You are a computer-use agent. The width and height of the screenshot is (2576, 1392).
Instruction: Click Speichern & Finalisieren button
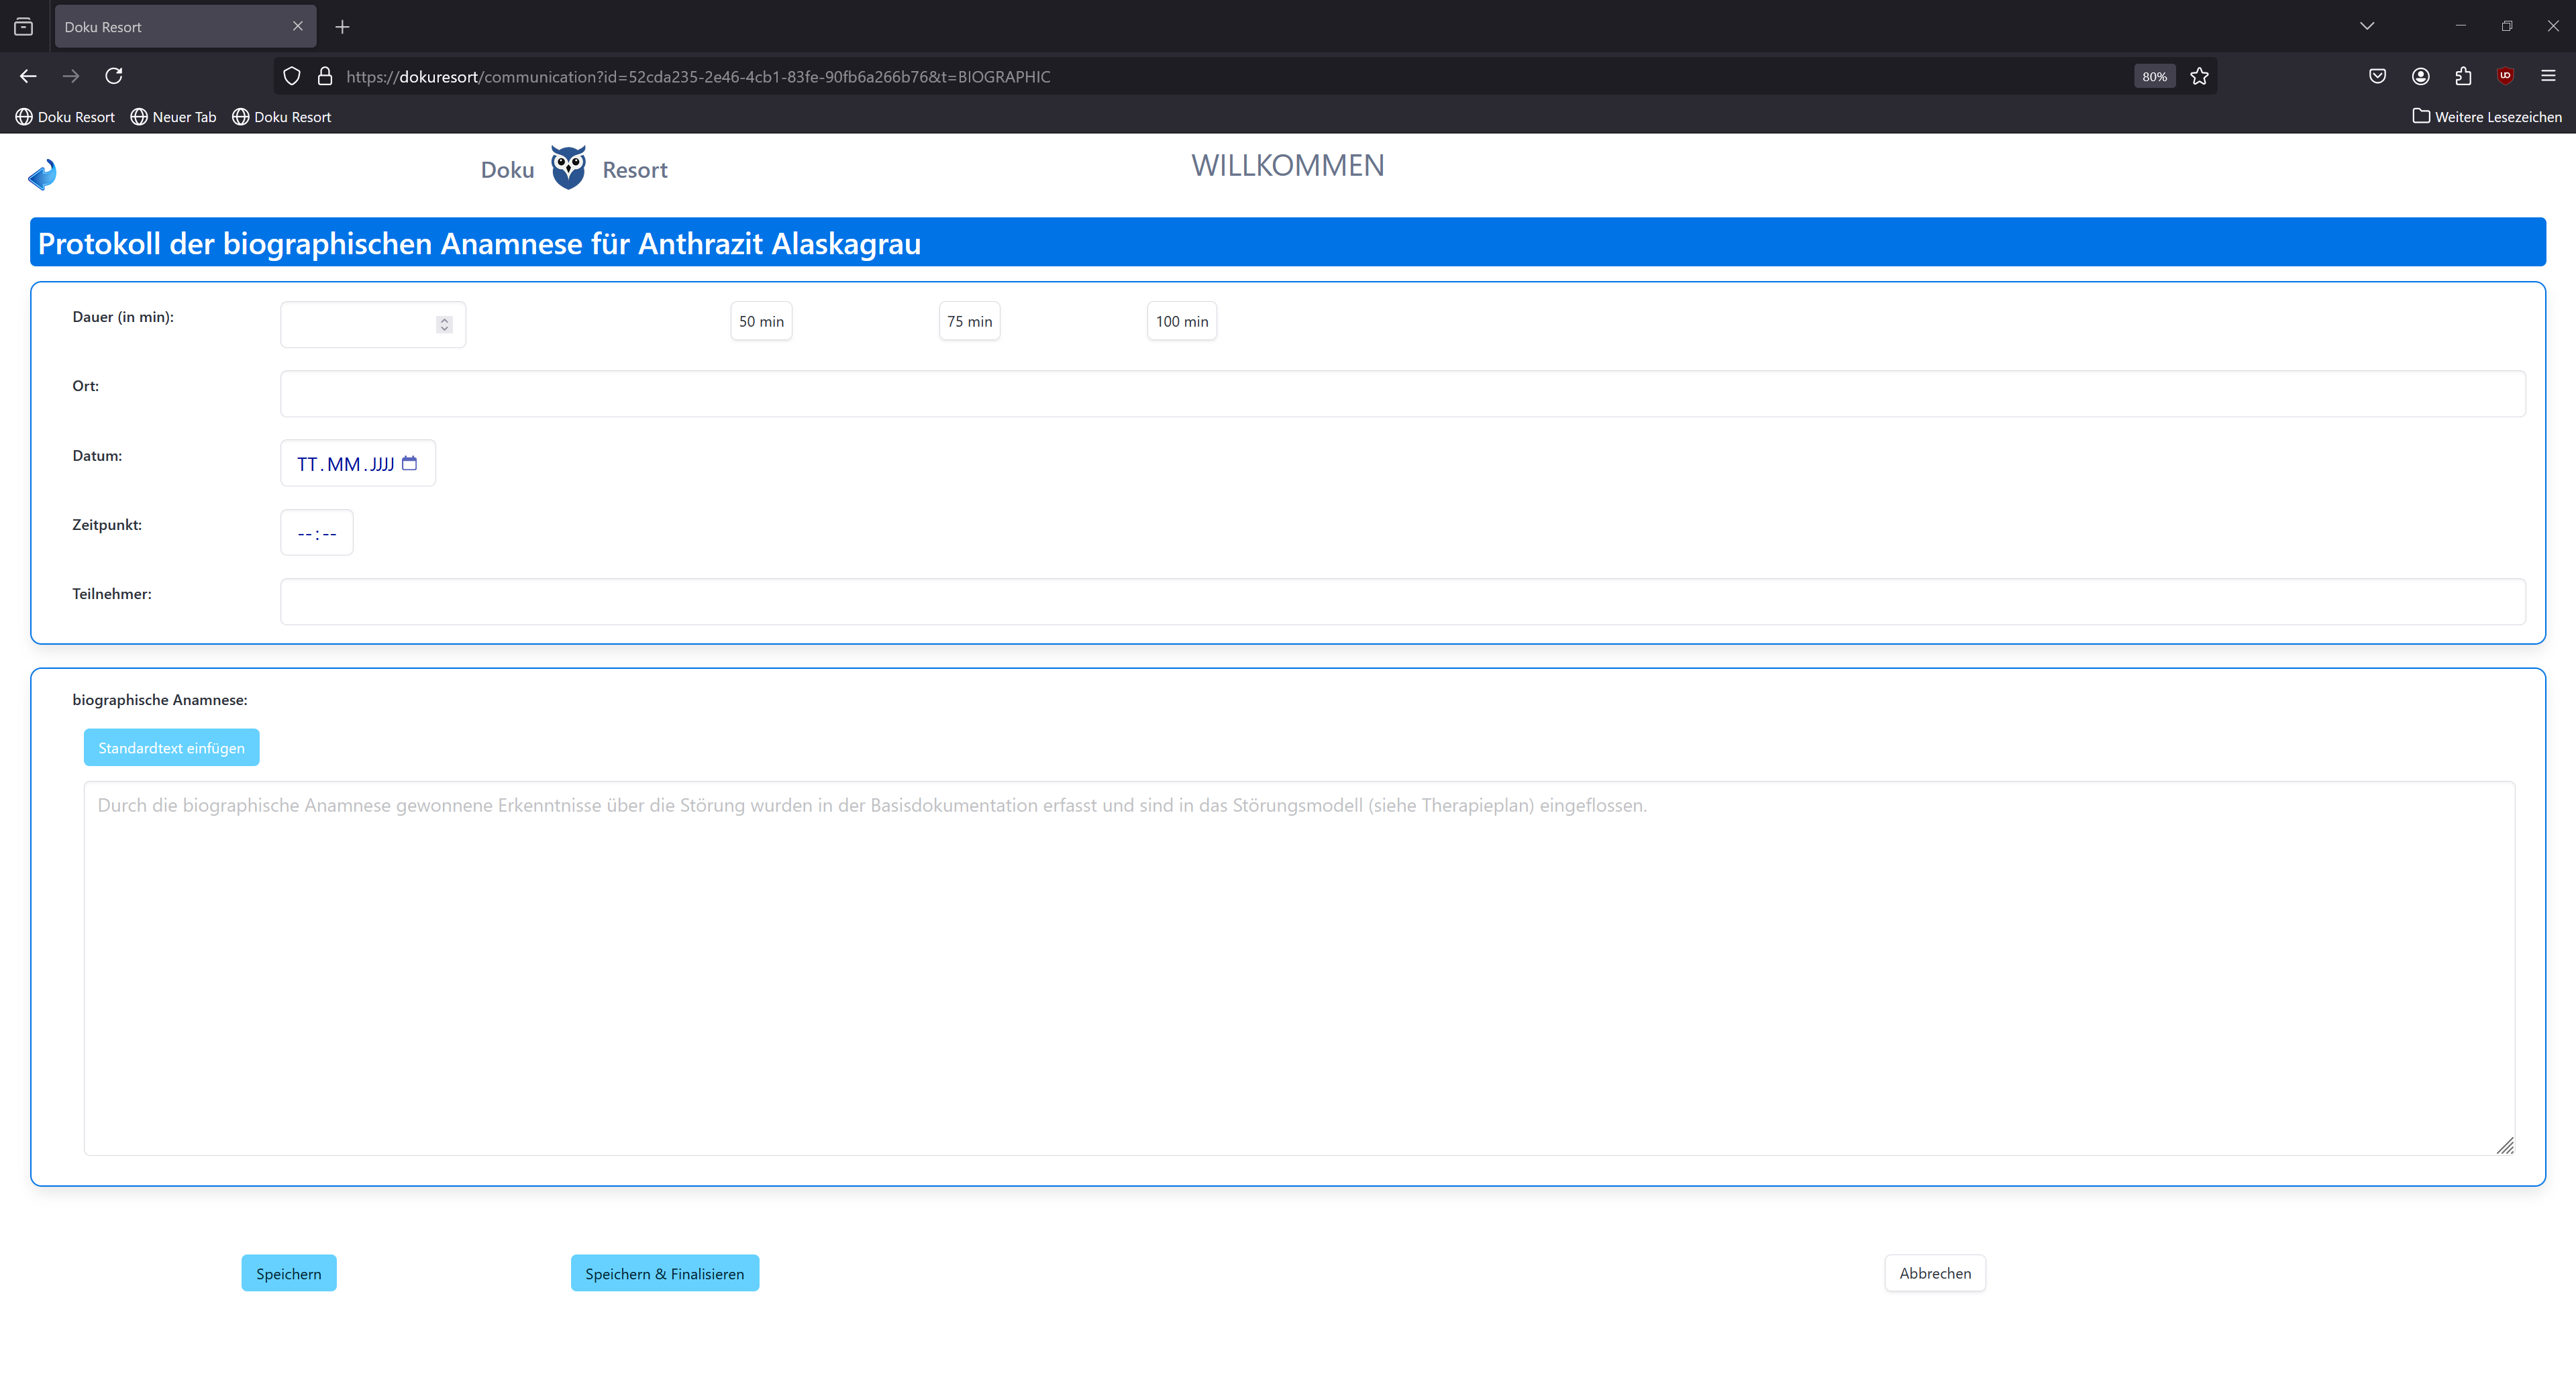[x=664, y=1273]
